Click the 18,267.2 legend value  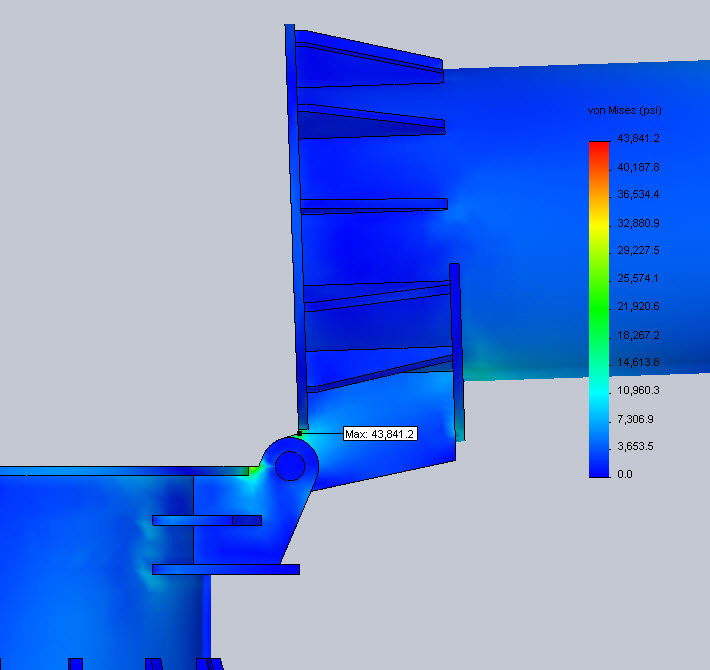[x=638, y=335]
